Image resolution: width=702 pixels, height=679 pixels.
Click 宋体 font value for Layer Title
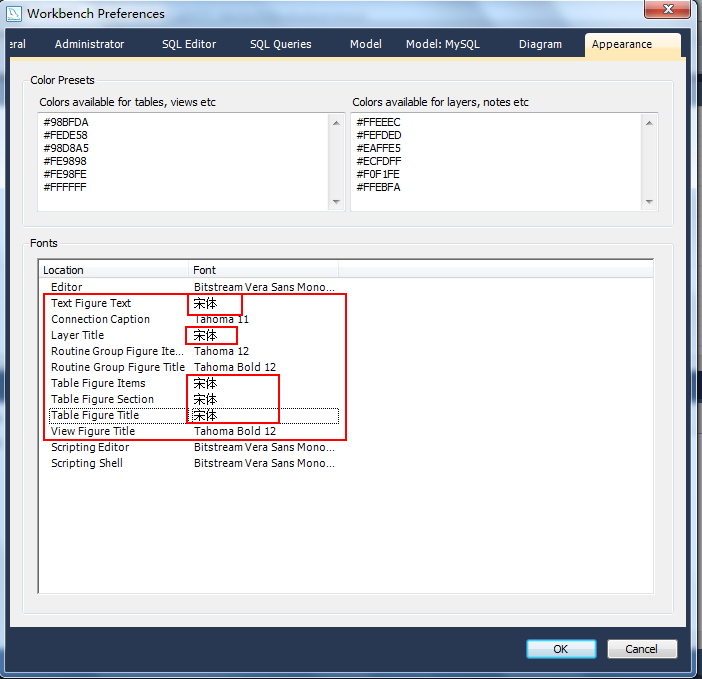point(205,335)
